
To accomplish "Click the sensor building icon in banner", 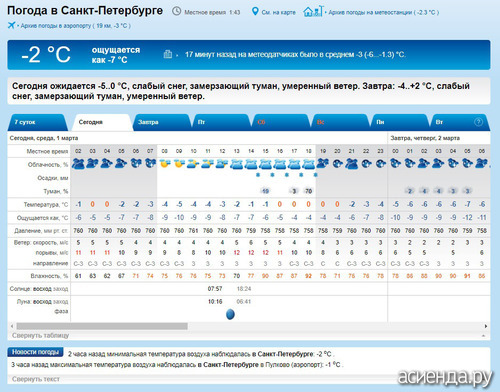I will [x=168, y=54].
